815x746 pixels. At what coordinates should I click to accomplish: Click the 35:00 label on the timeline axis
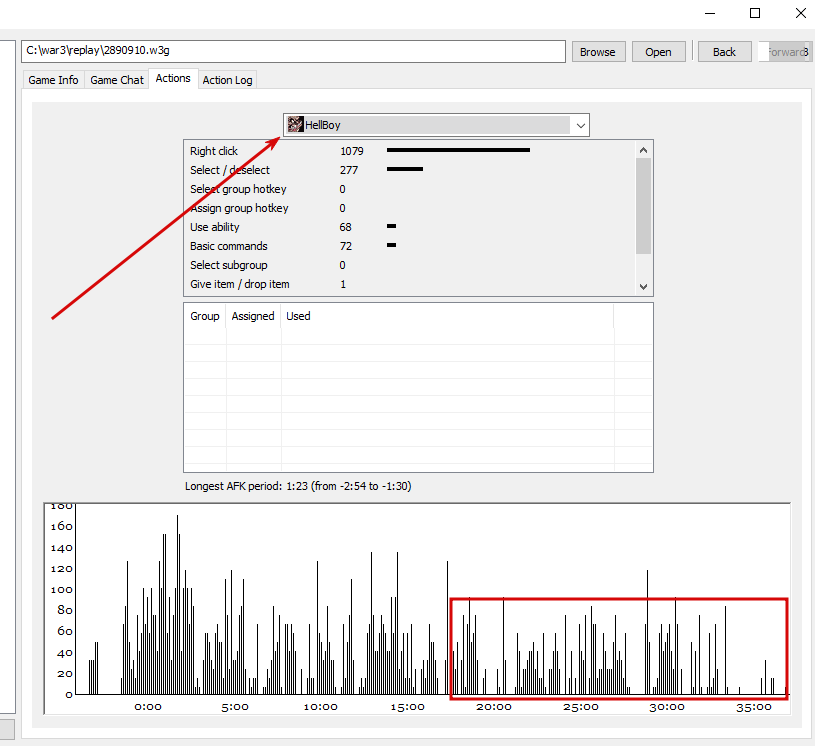(x=754, y=707)
